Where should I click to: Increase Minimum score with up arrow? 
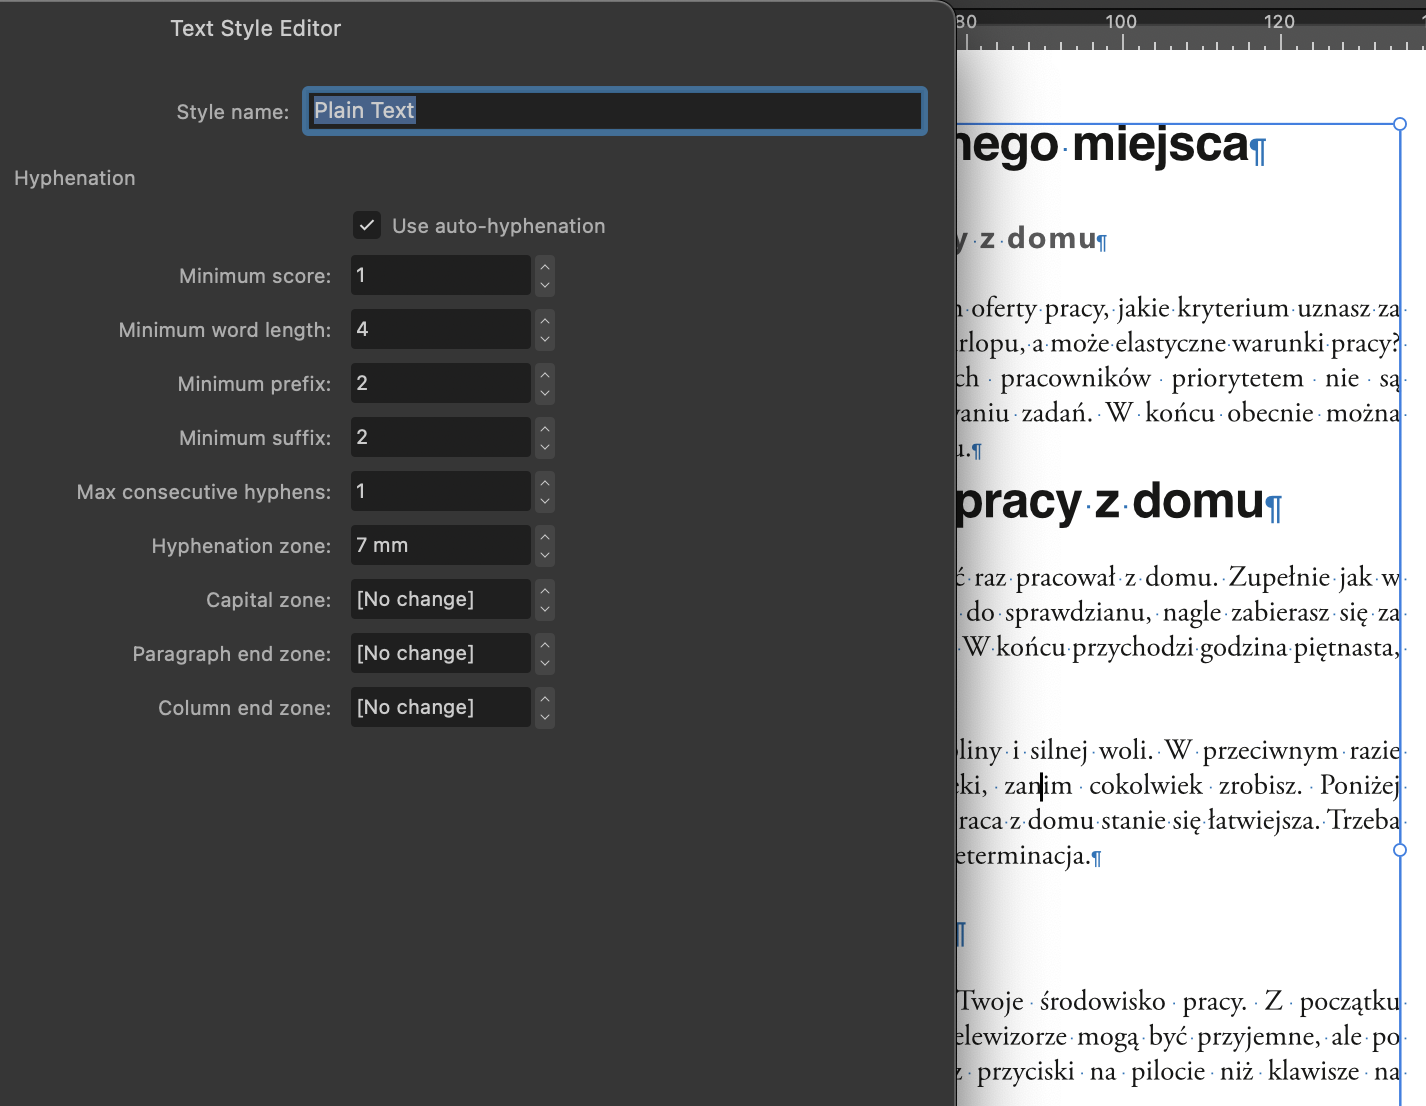point(545,265)
